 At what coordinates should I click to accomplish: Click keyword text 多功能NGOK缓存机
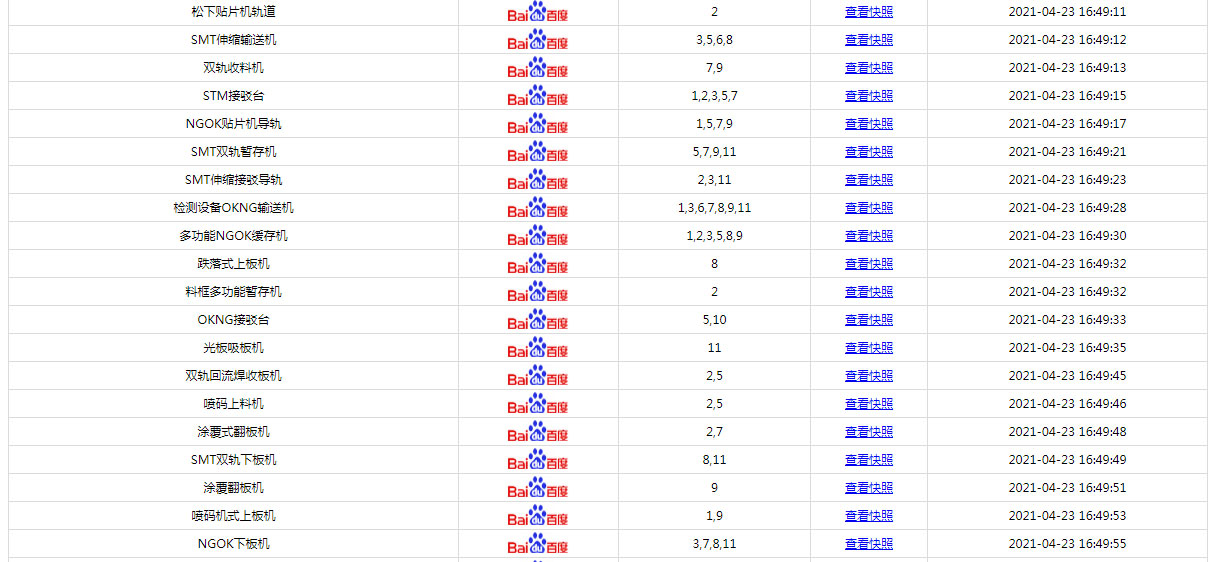coord(233,236)
